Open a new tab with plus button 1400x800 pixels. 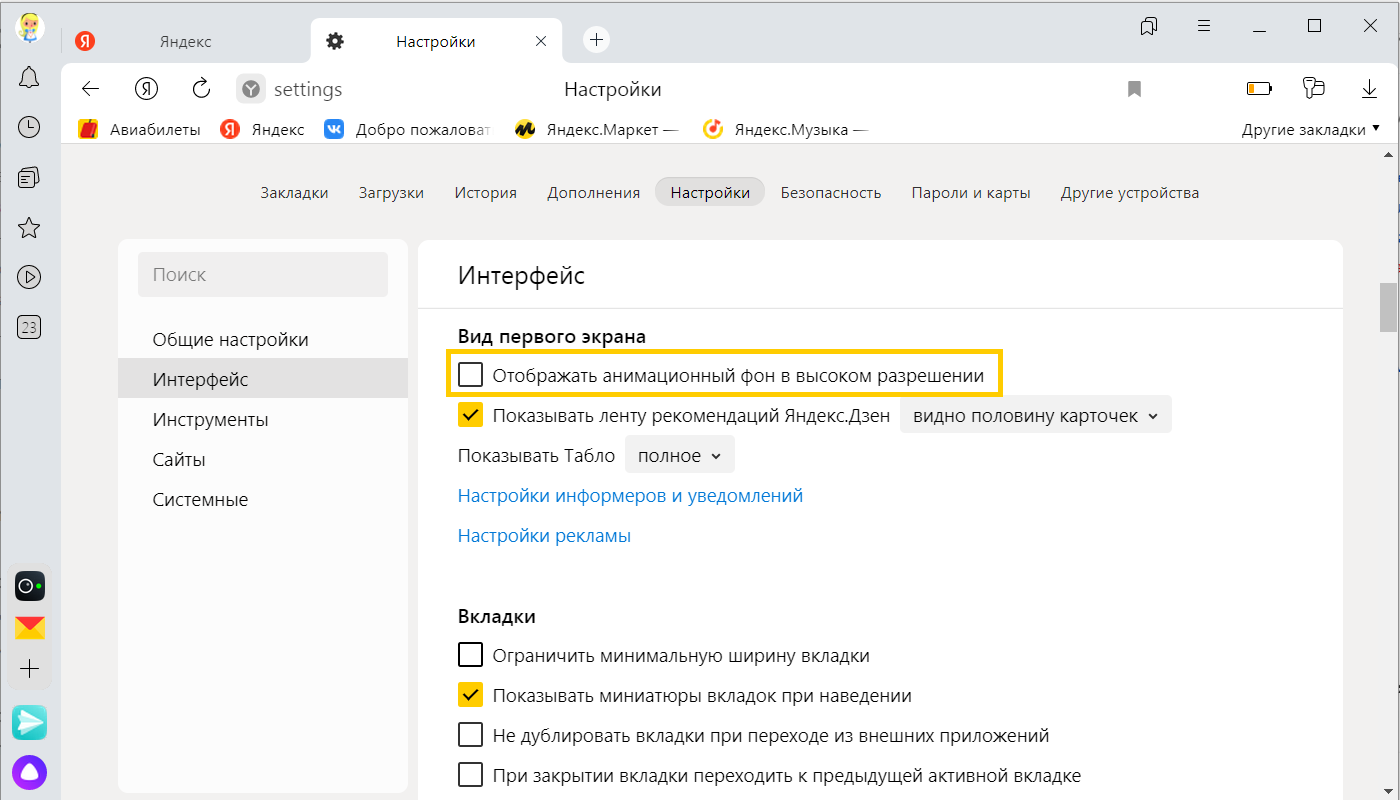click(597, 40)
